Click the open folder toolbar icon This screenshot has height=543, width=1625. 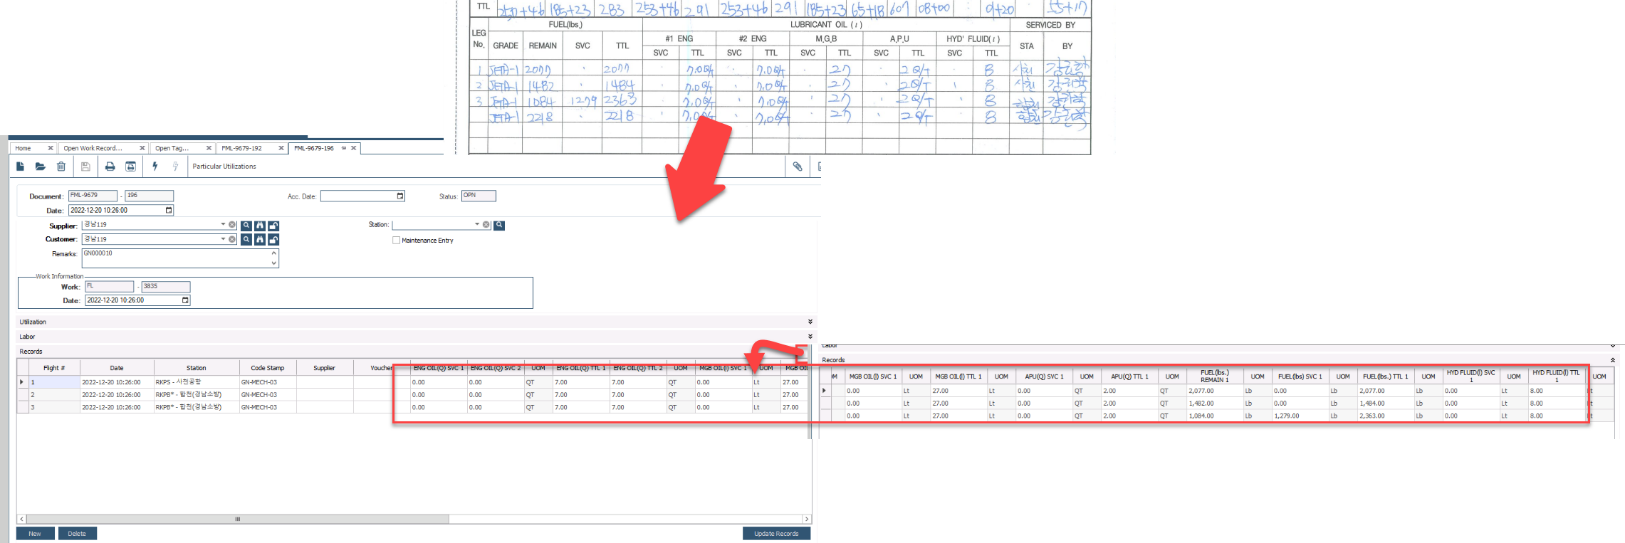click(x=40, y=167)
